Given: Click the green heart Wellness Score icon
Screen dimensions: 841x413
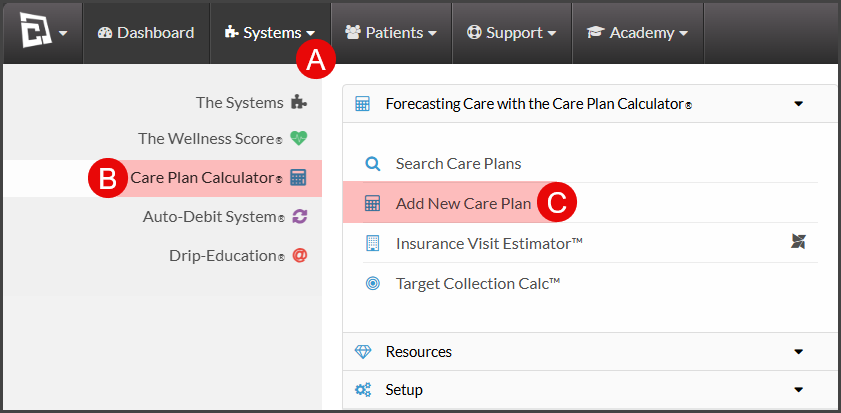Looking at the screenshot, I should tap(299, 138).
